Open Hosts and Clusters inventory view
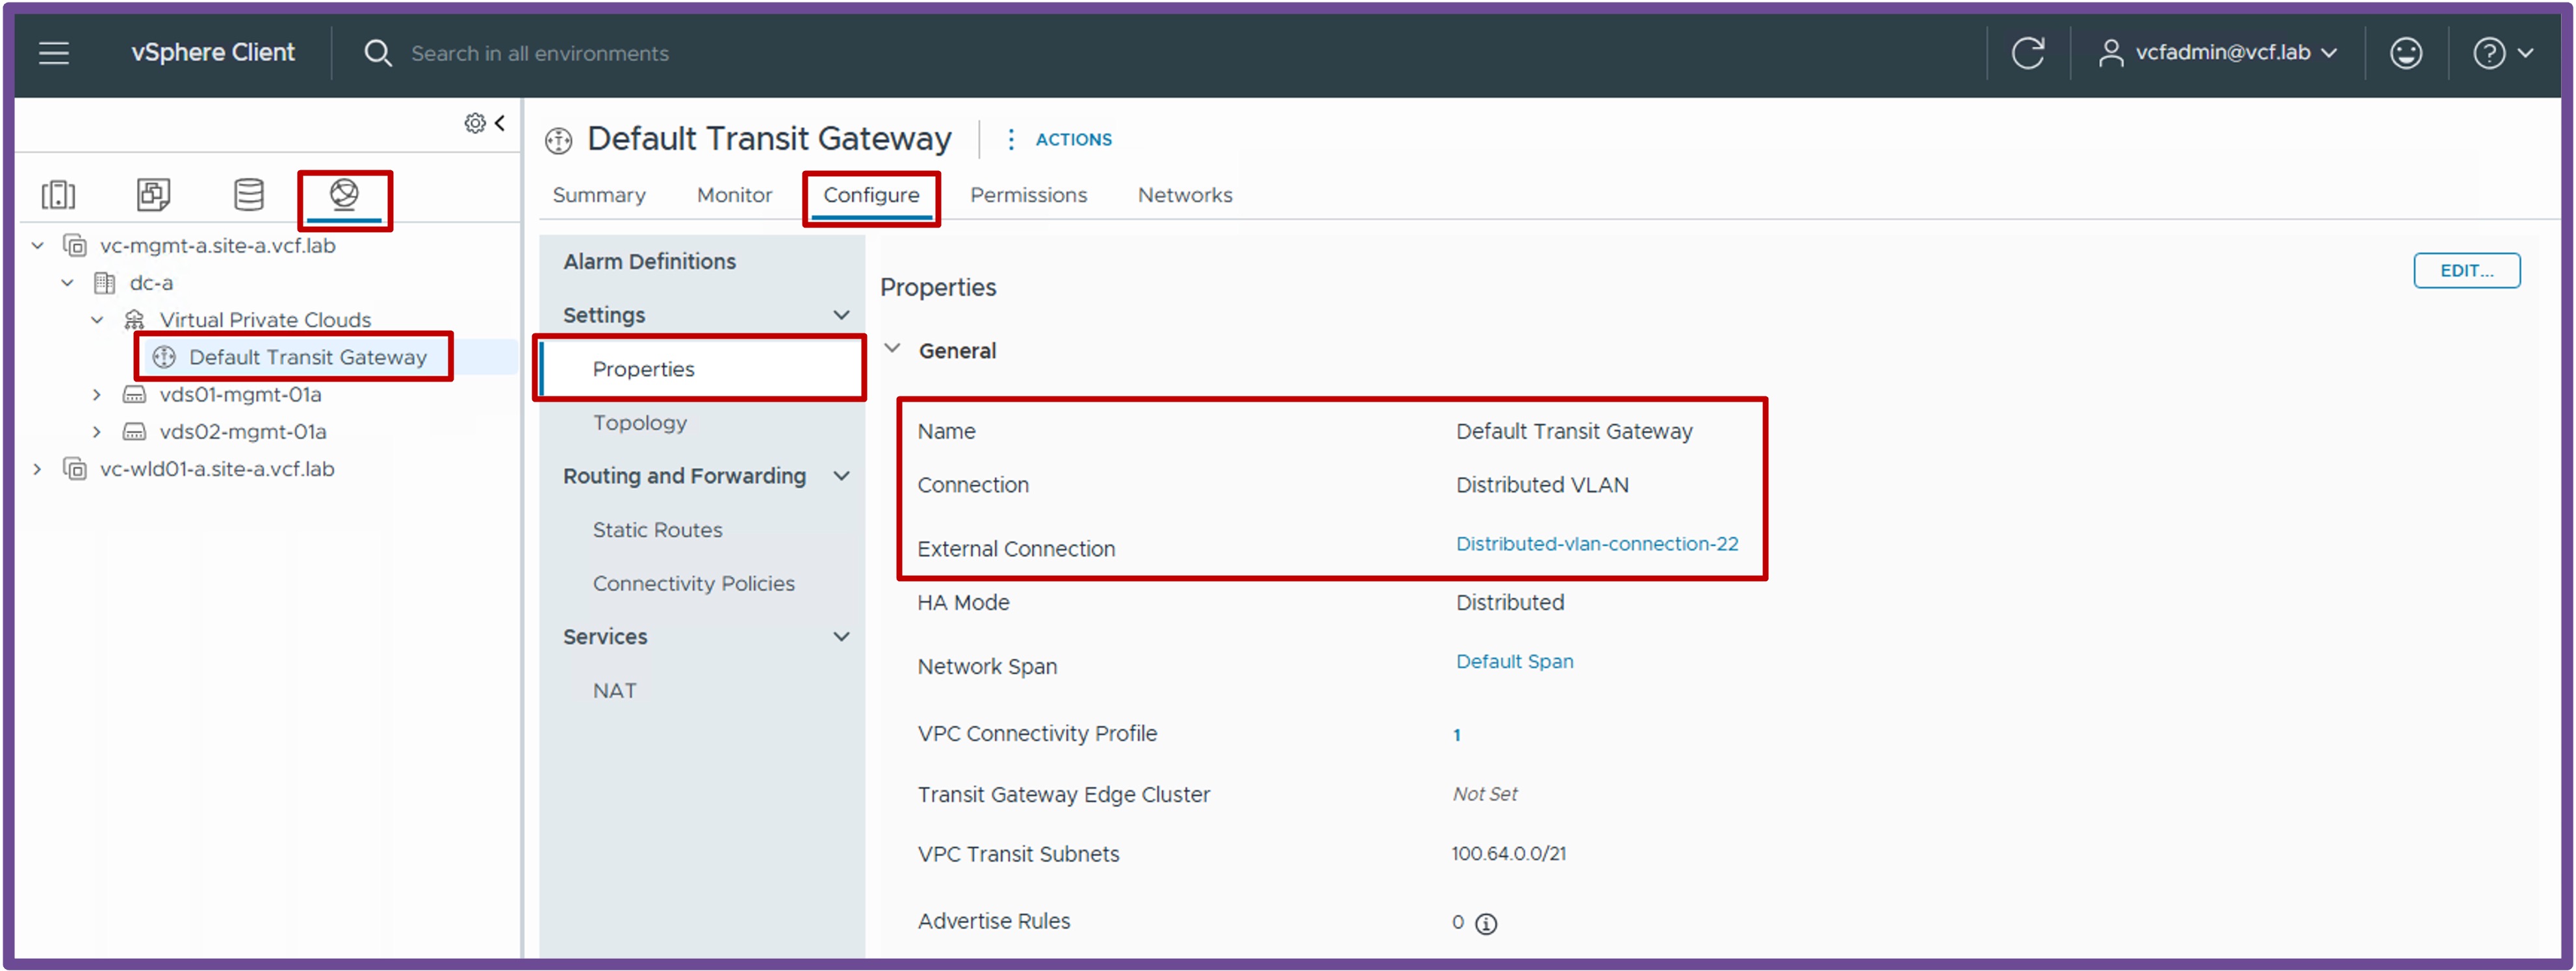The width and height of the screenshot is (2576, 971). 58,194
